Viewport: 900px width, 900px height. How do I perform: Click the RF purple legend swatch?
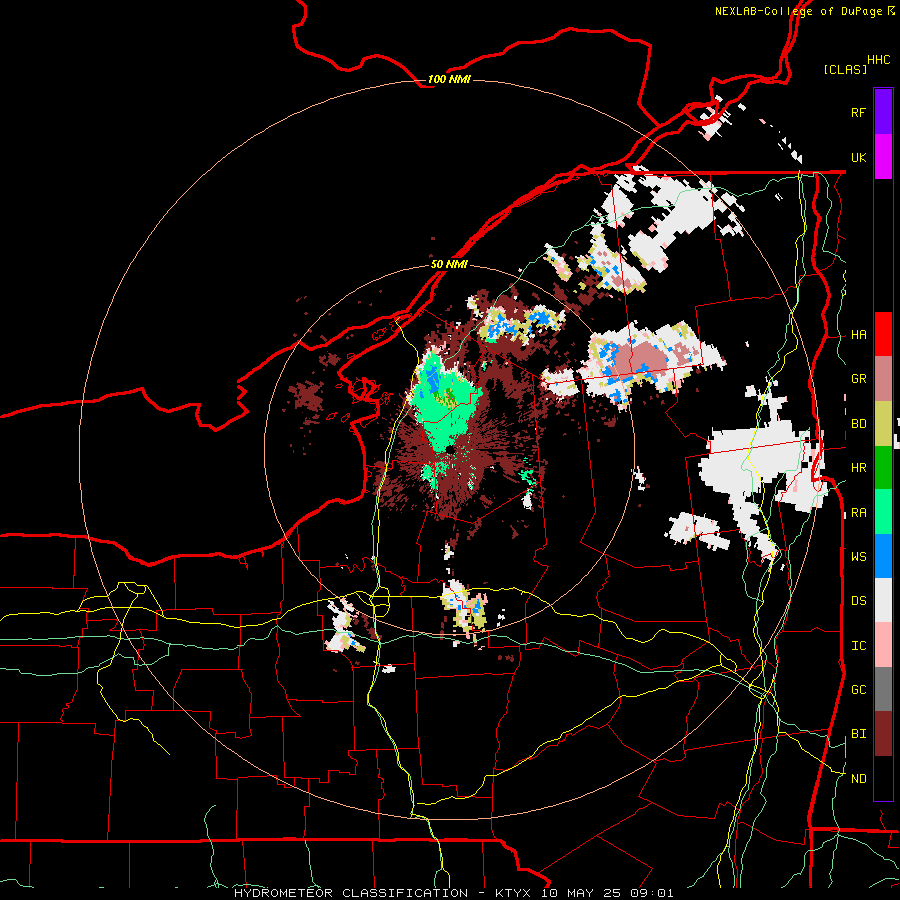883,111
